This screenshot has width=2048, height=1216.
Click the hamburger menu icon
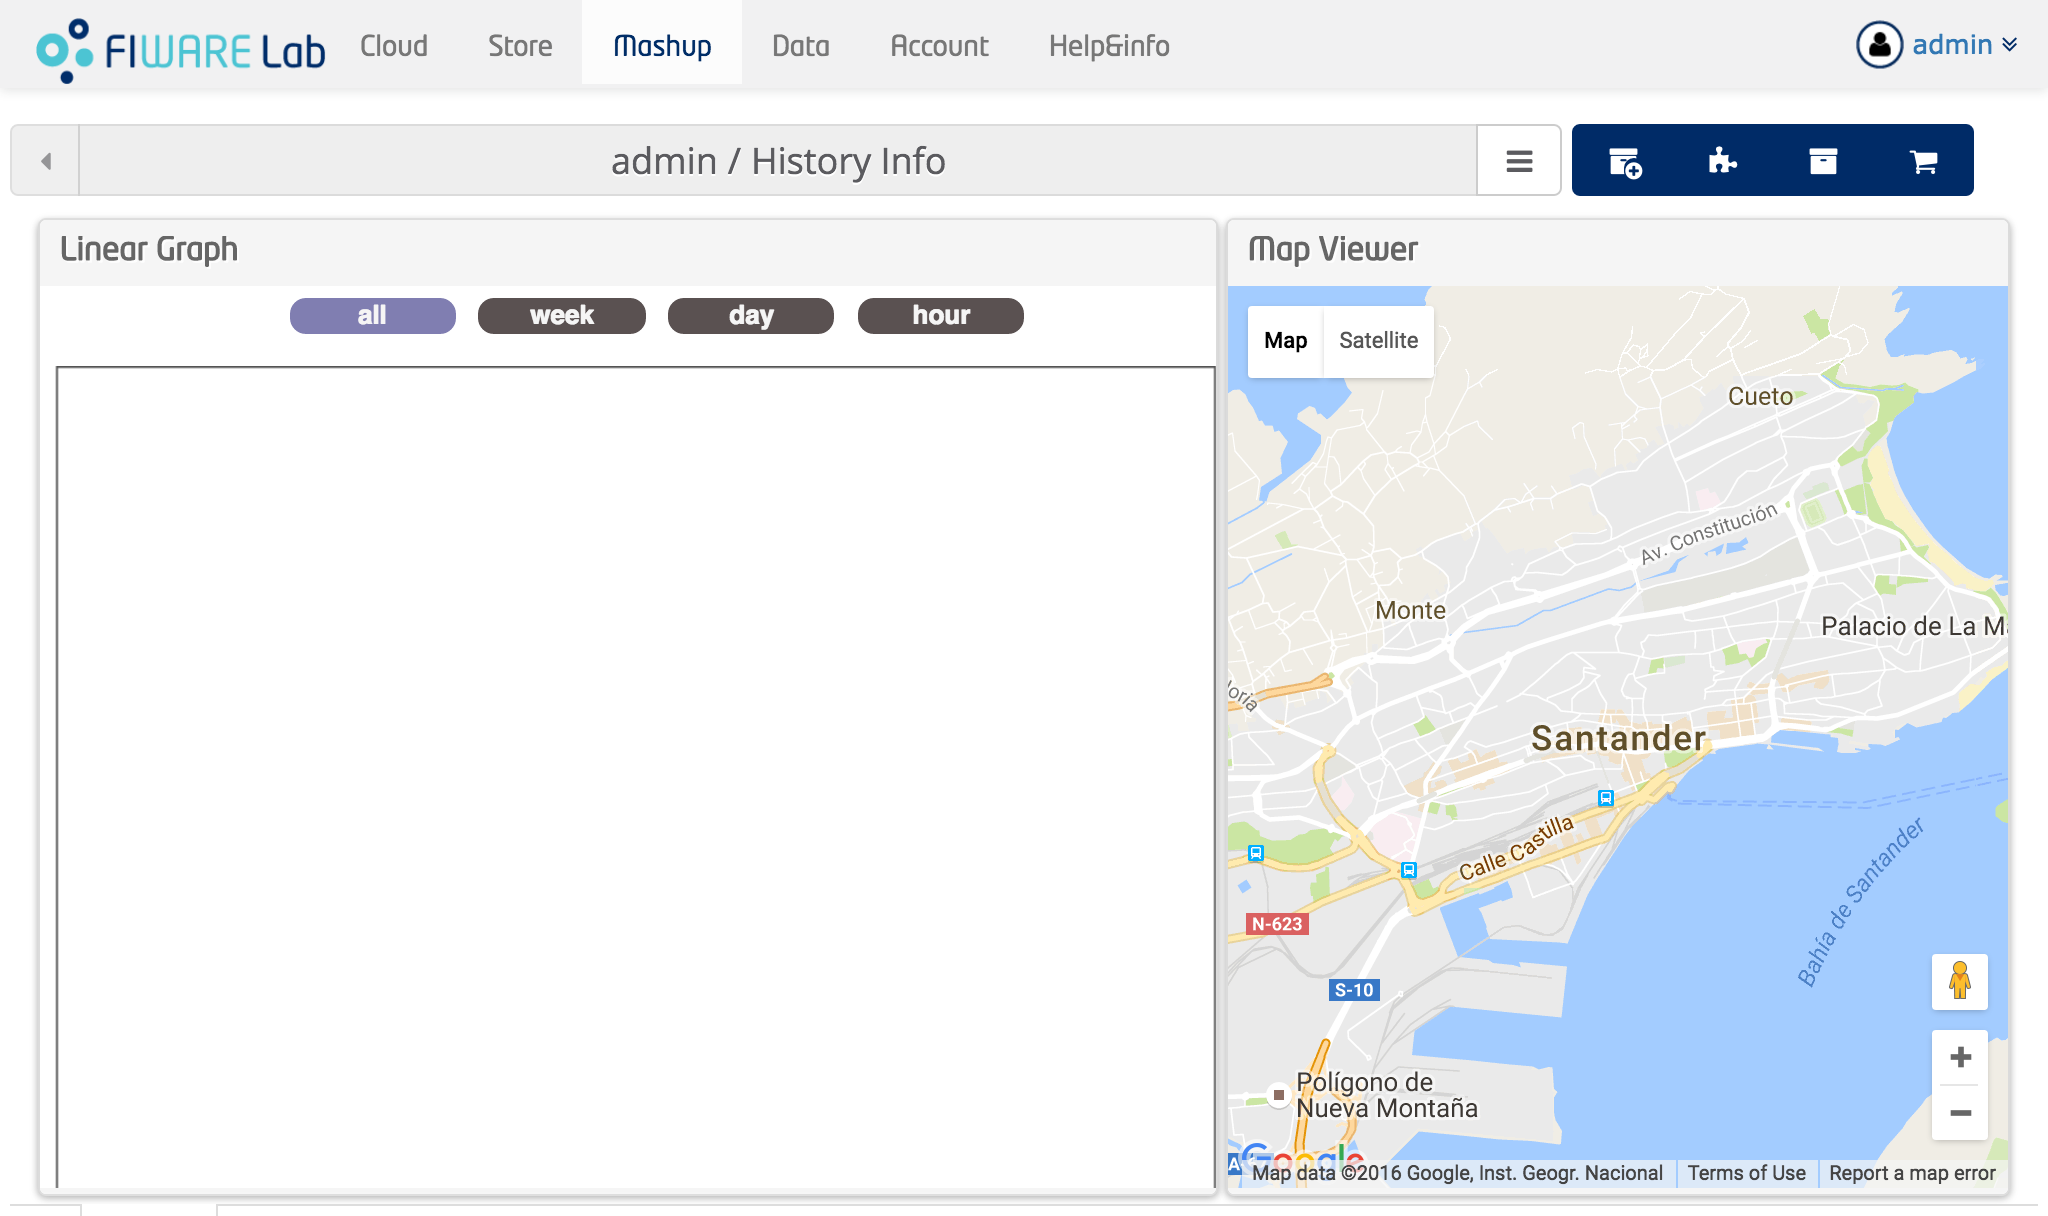1520,159
